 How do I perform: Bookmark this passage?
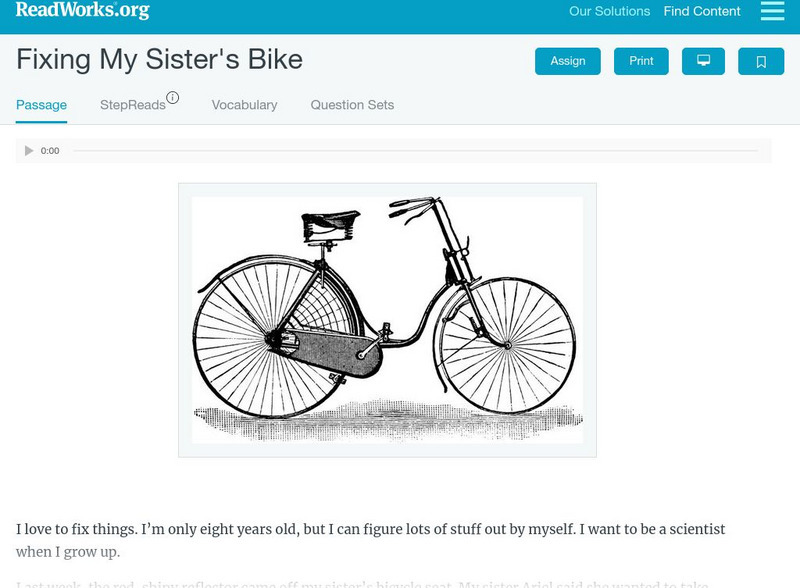click(x=761, y=61)
